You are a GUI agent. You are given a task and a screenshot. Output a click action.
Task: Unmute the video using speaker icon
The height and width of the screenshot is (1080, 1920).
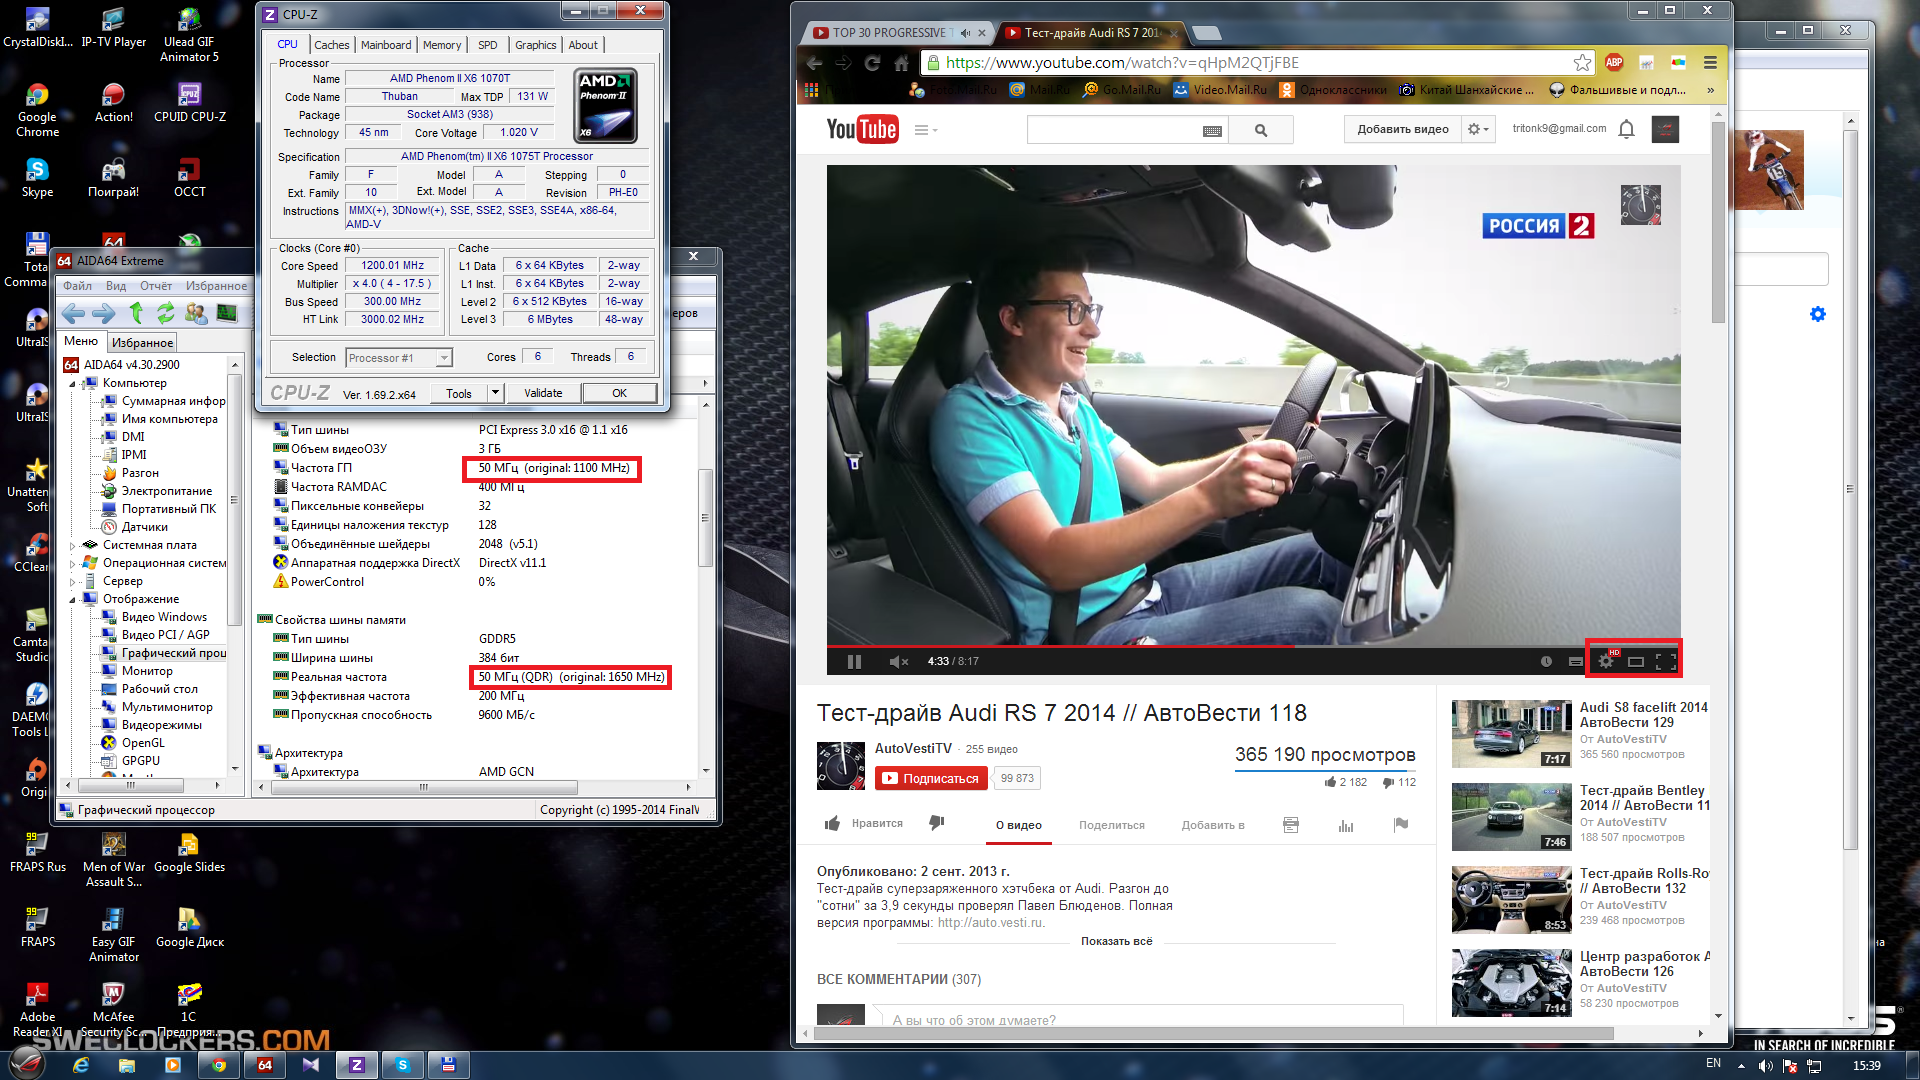pyautogui.click(x=898, y=661)
